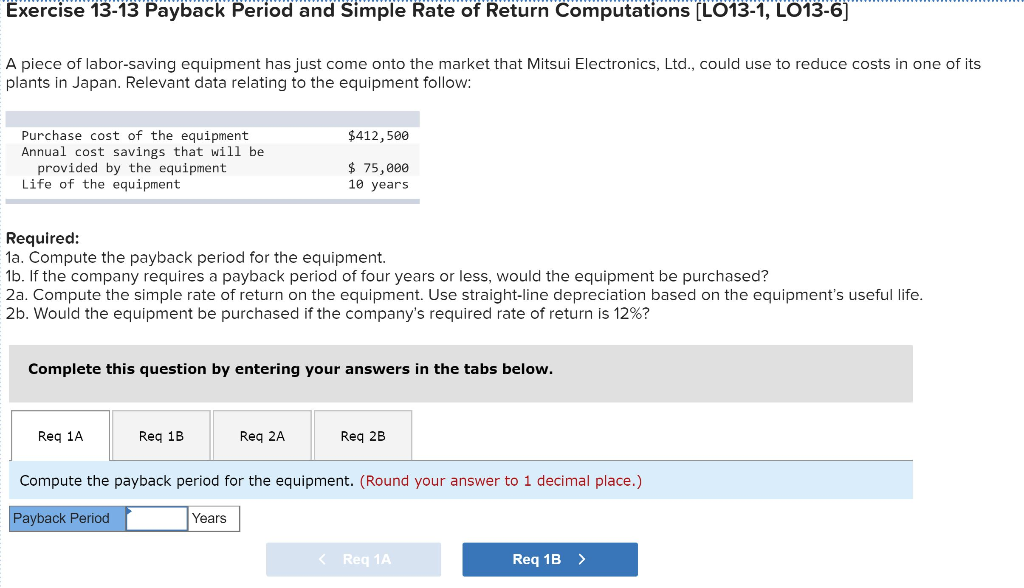Select the Req 2A tab

click(262, 436)
